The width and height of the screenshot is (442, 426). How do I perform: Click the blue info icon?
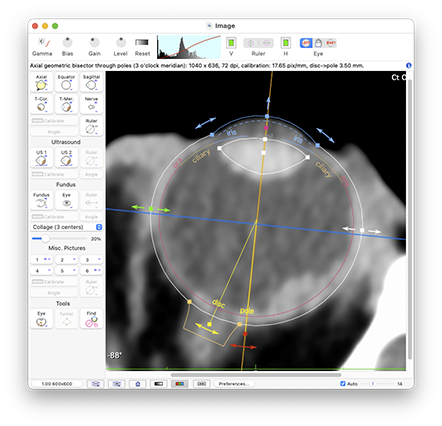pyautogui.click(x=409, y=65)
